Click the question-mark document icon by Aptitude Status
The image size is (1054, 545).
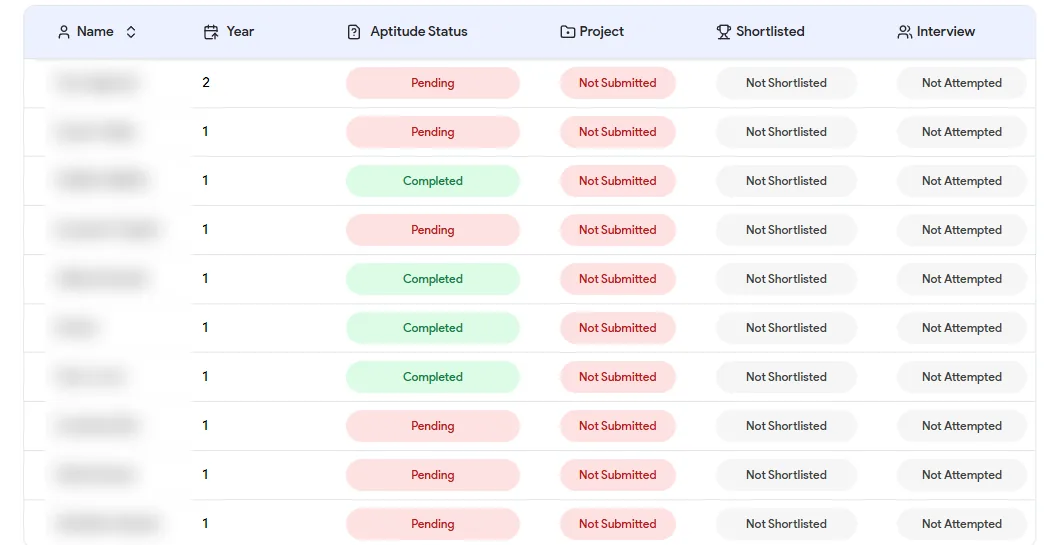click(354, 32)
